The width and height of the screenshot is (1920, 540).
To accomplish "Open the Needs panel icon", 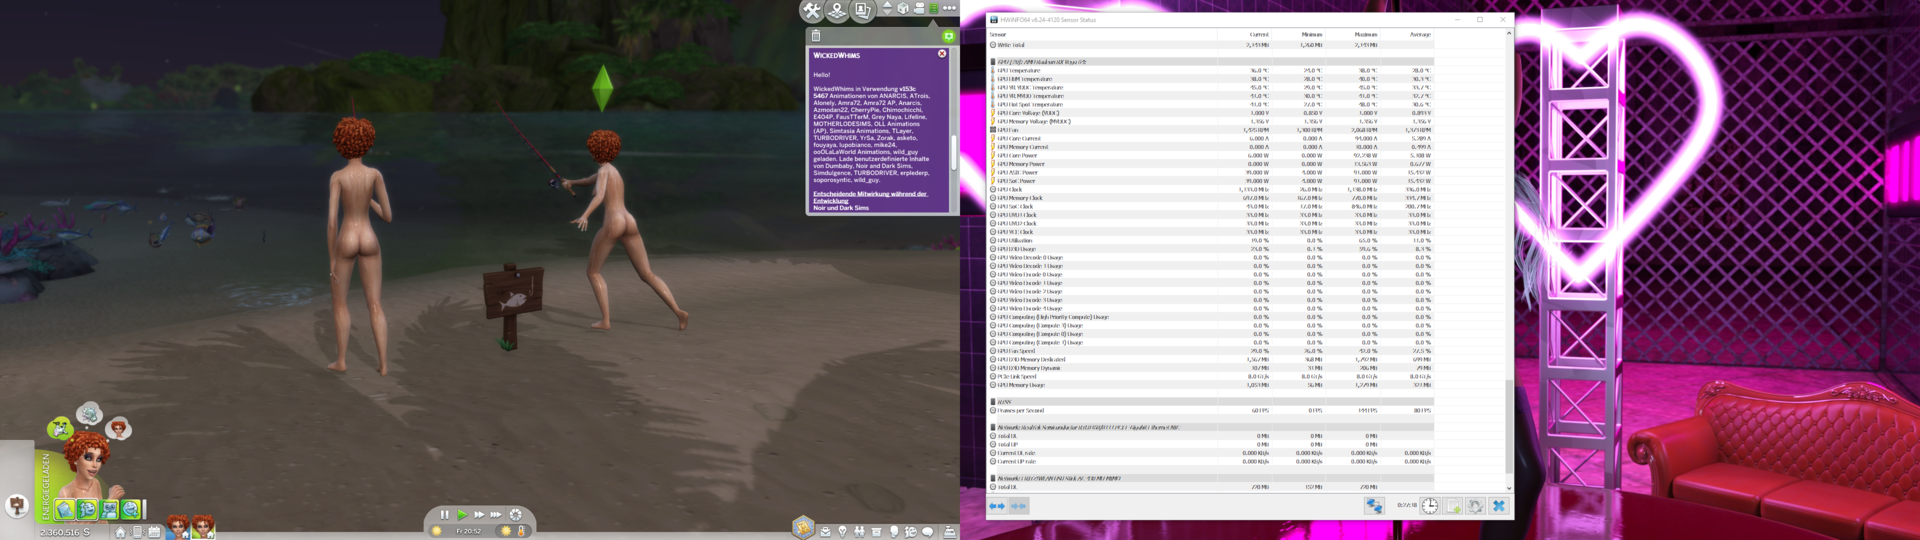I will coord(910,532).
